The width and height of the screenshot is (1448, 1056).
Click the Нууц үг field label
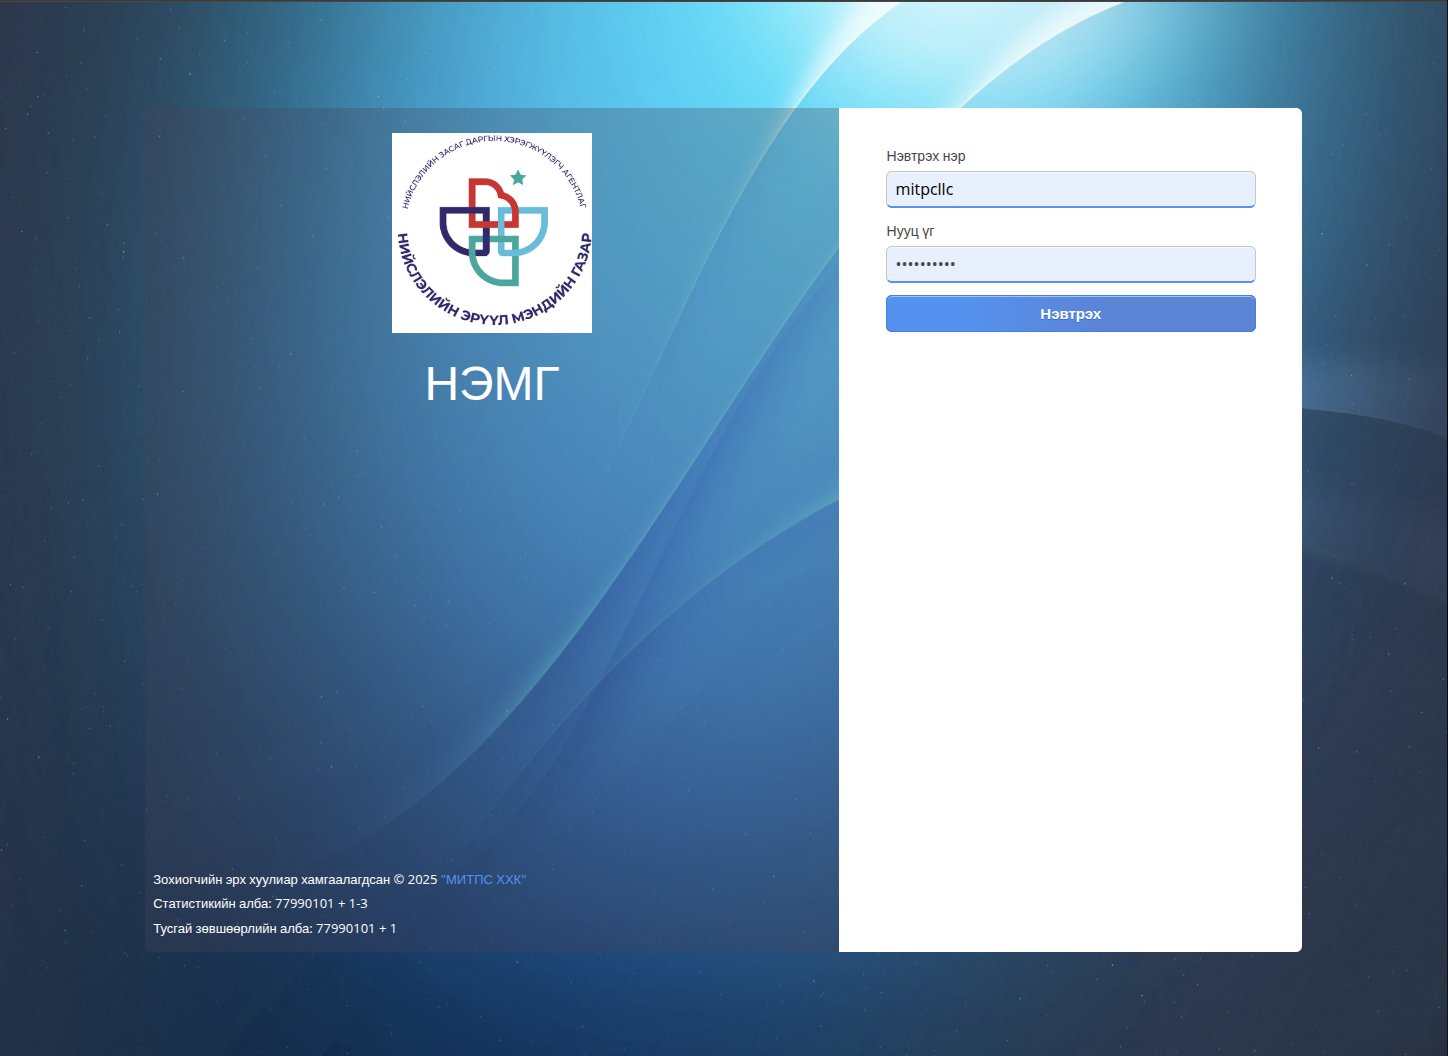click(x=910, y=231)
